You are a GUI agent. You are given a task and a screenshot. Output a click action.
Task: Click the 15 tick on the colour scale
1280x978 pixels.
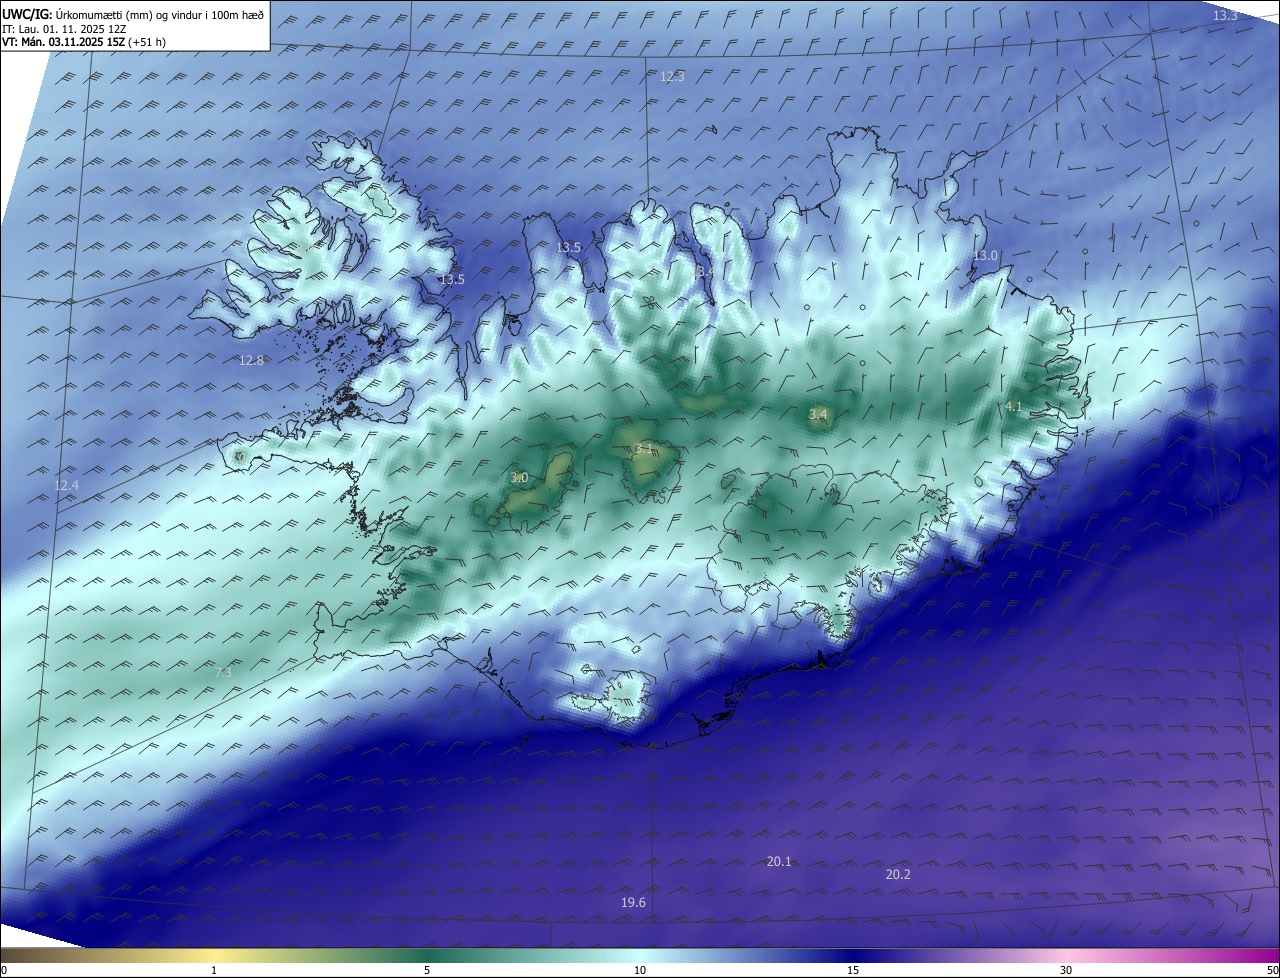tap(853, 970)
